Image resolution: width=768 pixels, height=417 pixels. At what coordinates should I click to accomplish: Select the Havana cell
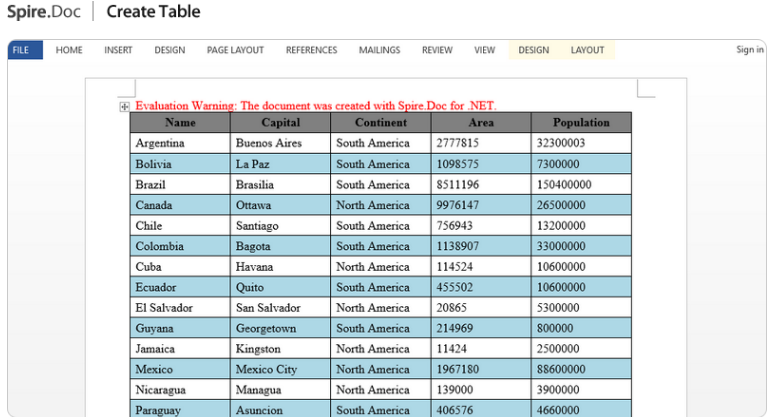pyautogui.click(x=281, y=267)
